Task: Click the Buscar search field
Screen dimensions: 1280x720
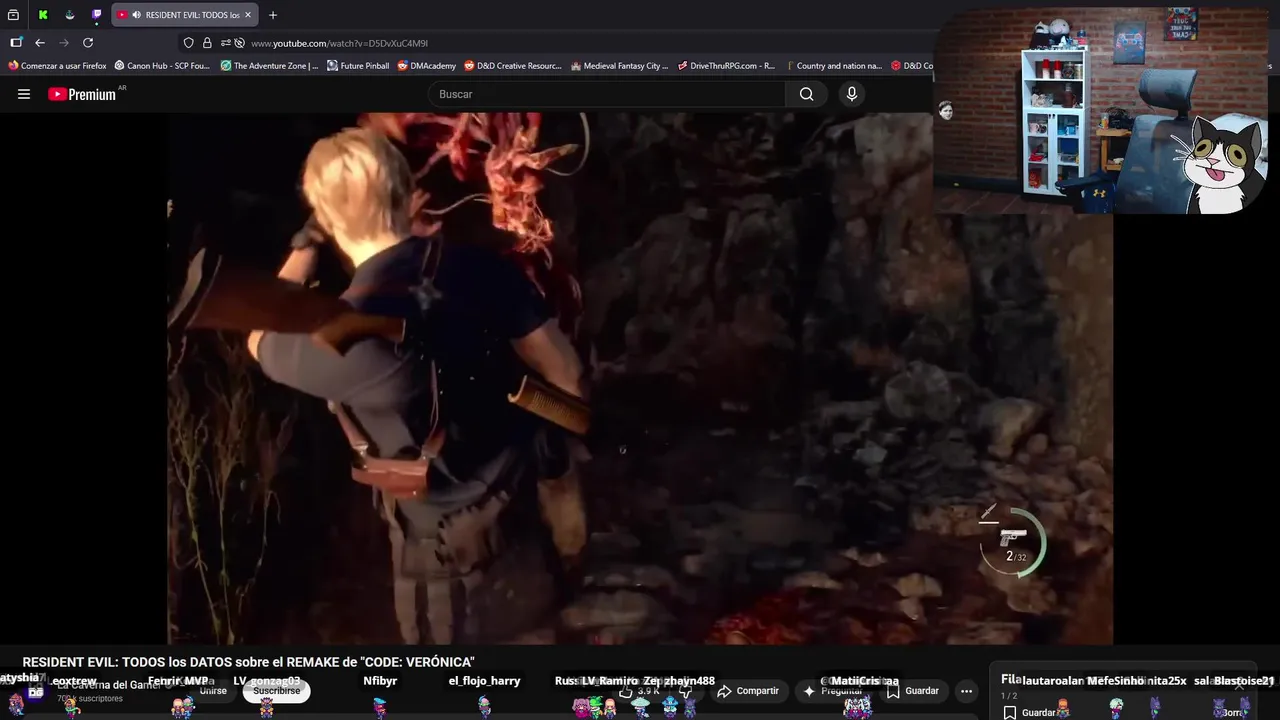Action: pyautogui.click(x=607, y=94)
